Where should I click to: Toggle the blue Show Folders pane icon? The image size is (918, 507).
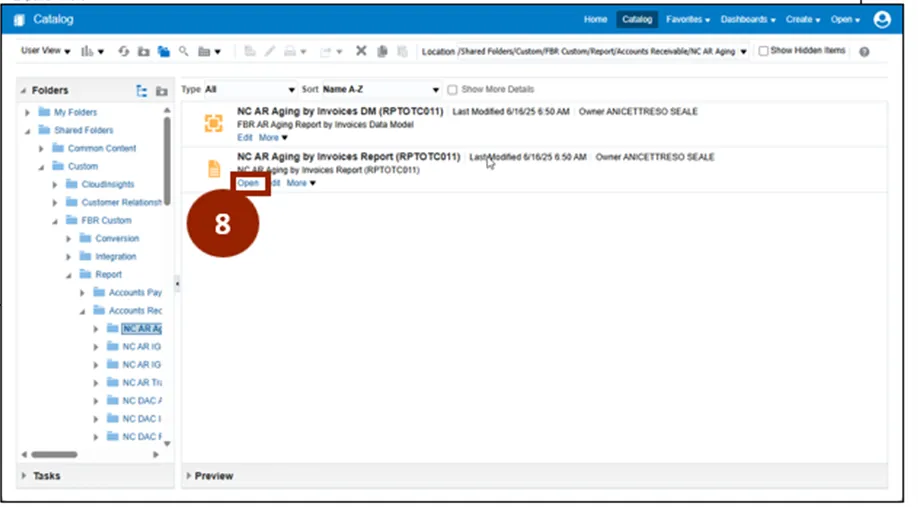163,52
